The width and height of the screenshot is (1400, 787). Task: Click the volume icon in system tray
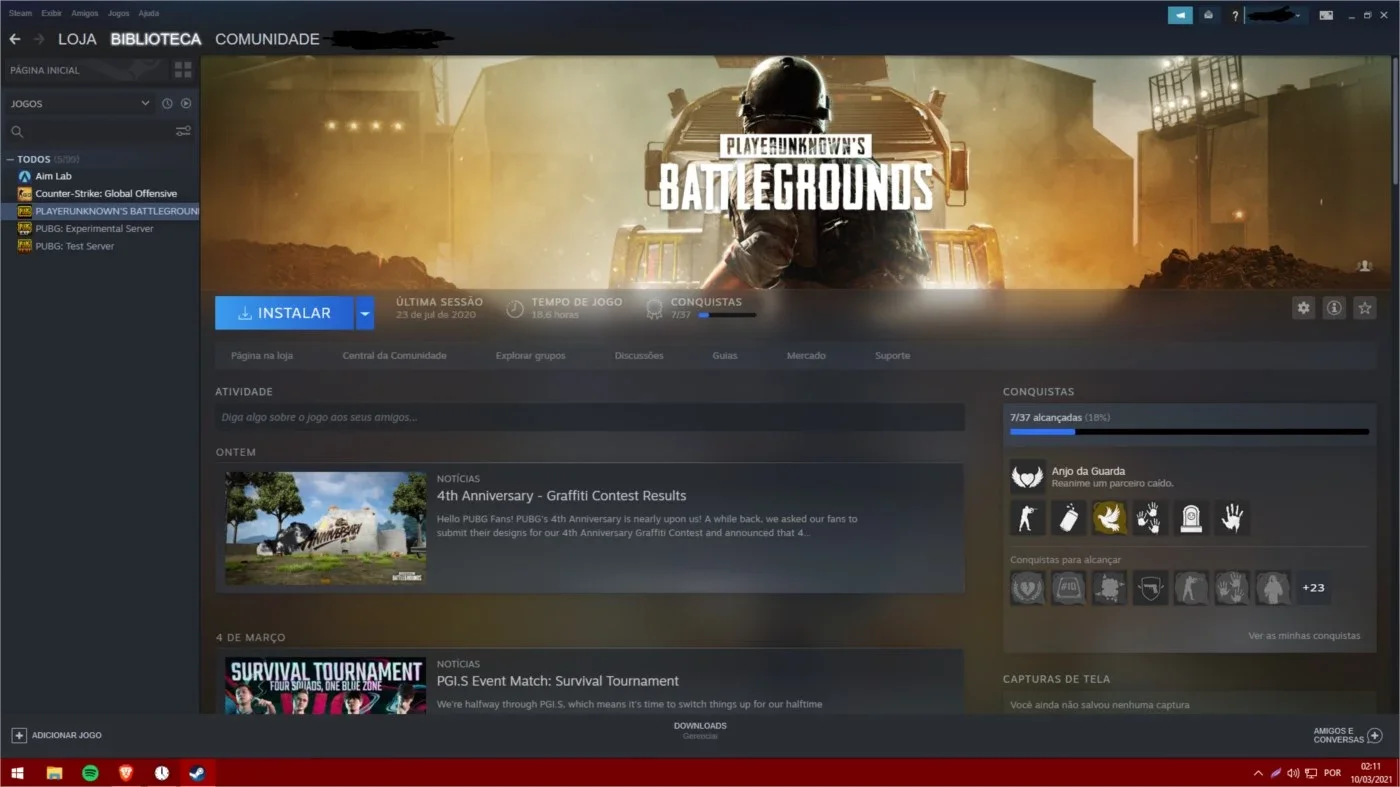[x=1292, y=773]
